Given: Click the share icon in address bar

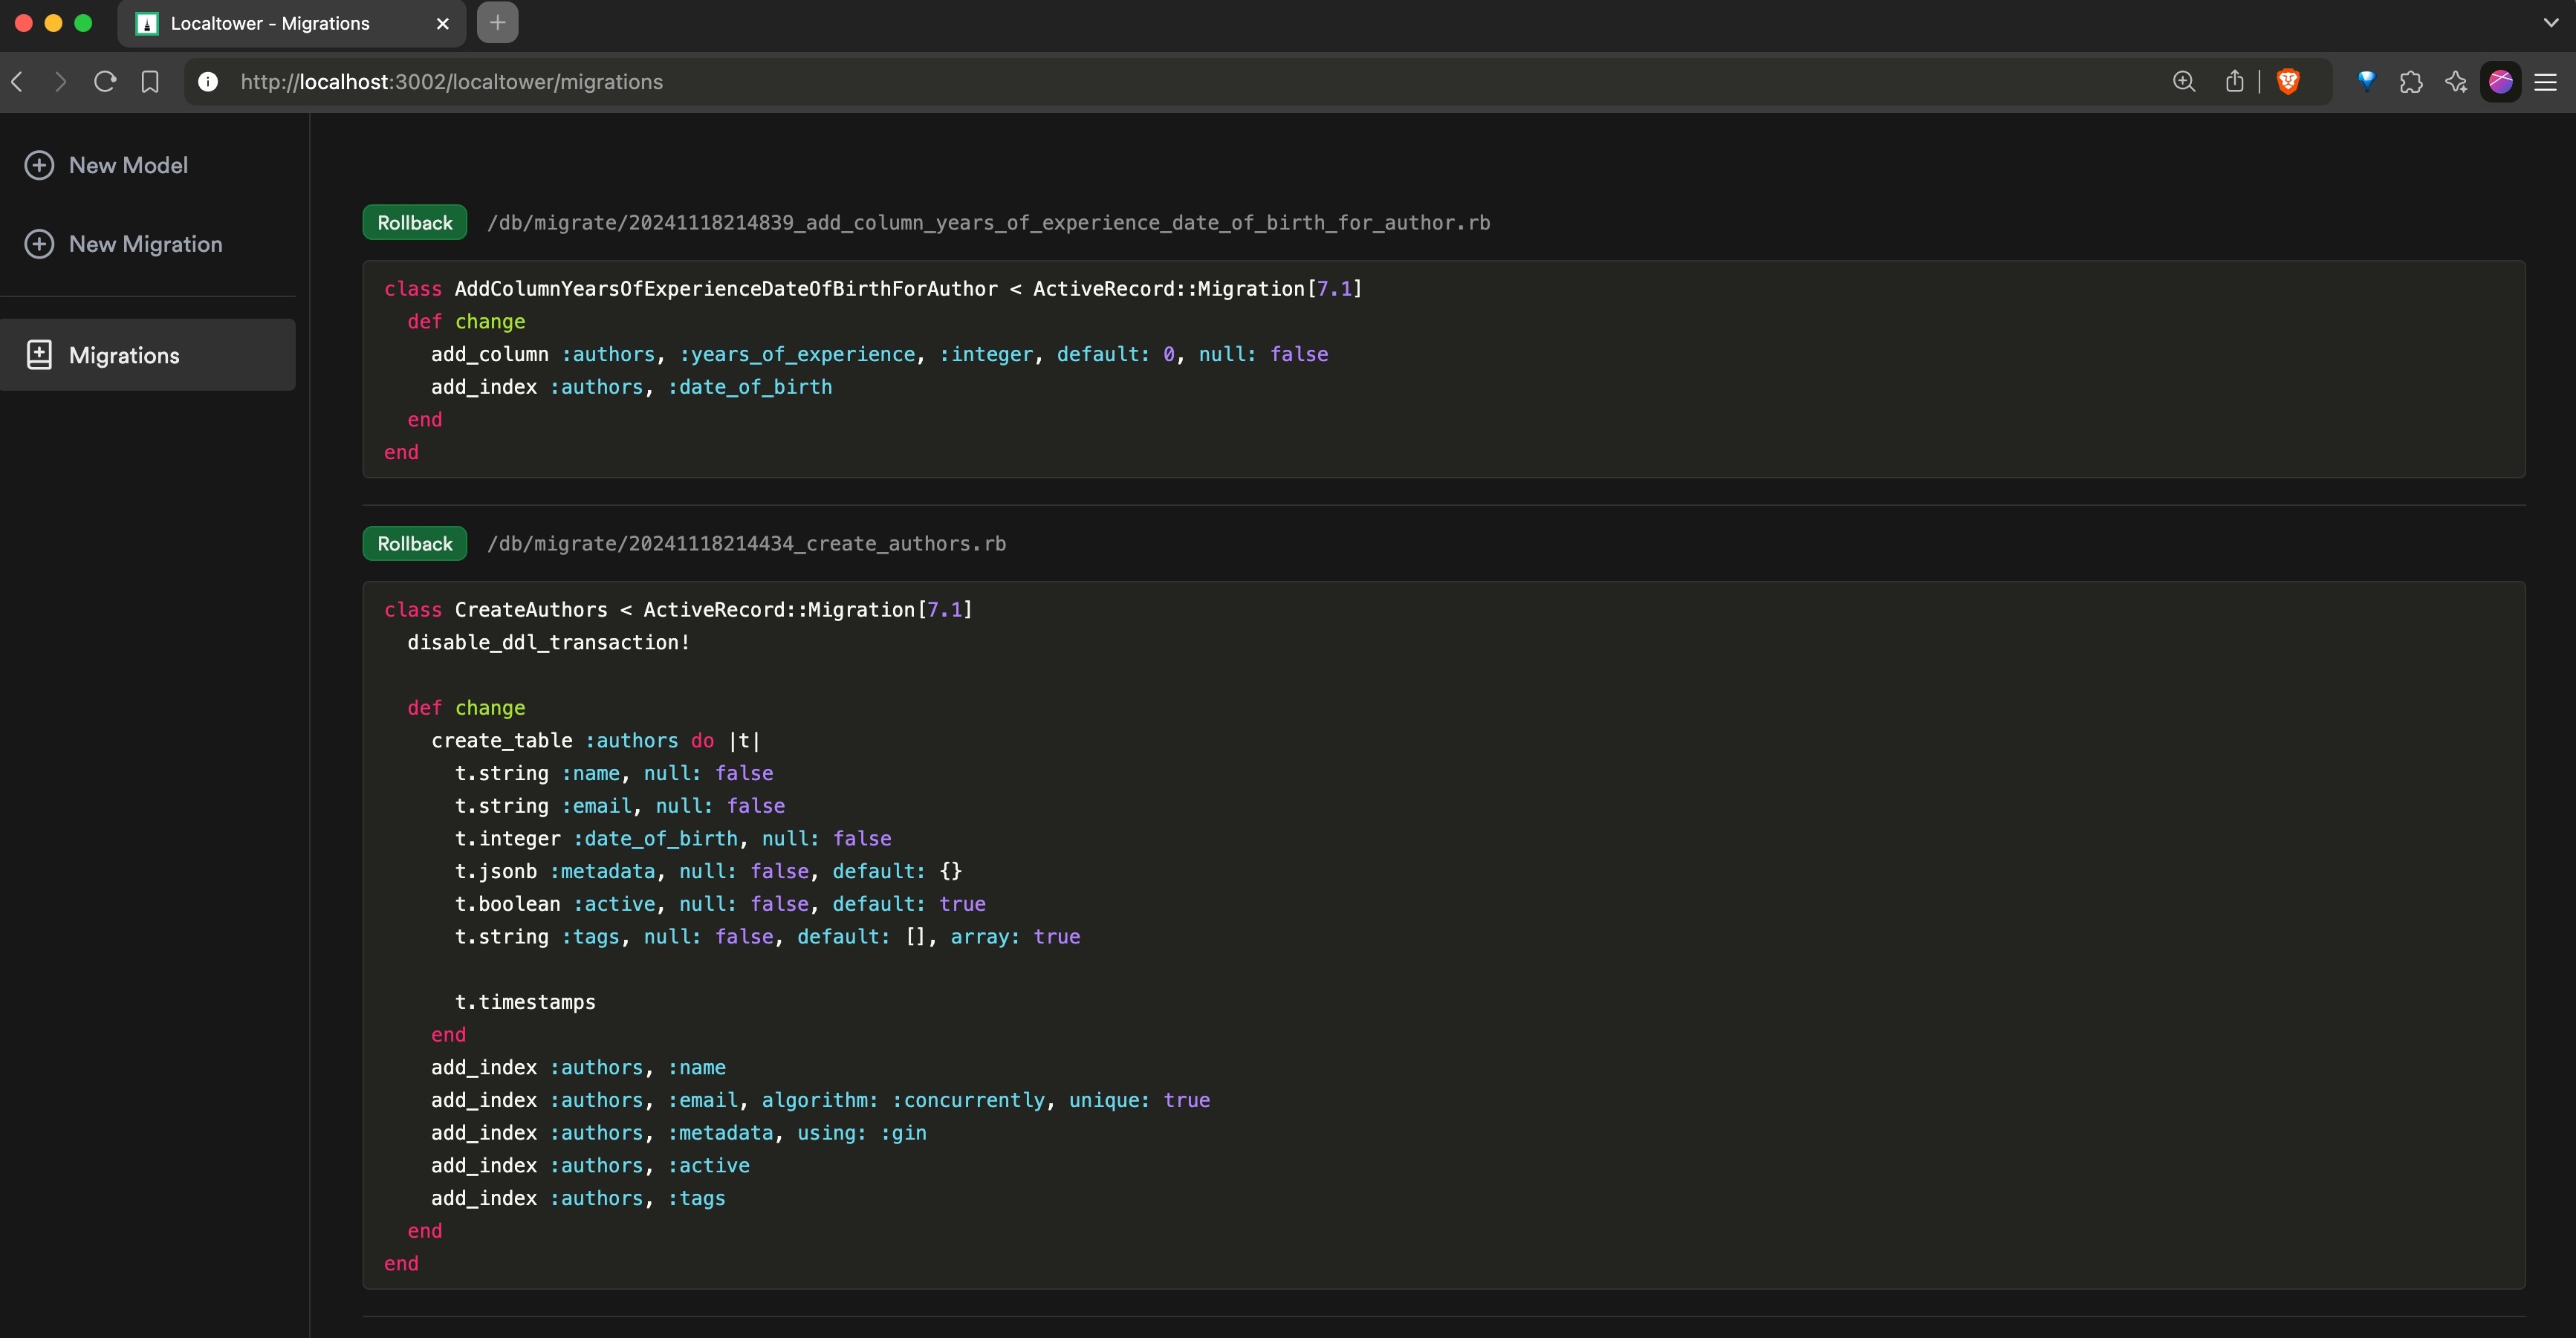Looking at the screenshot, I should [2234, 82].
